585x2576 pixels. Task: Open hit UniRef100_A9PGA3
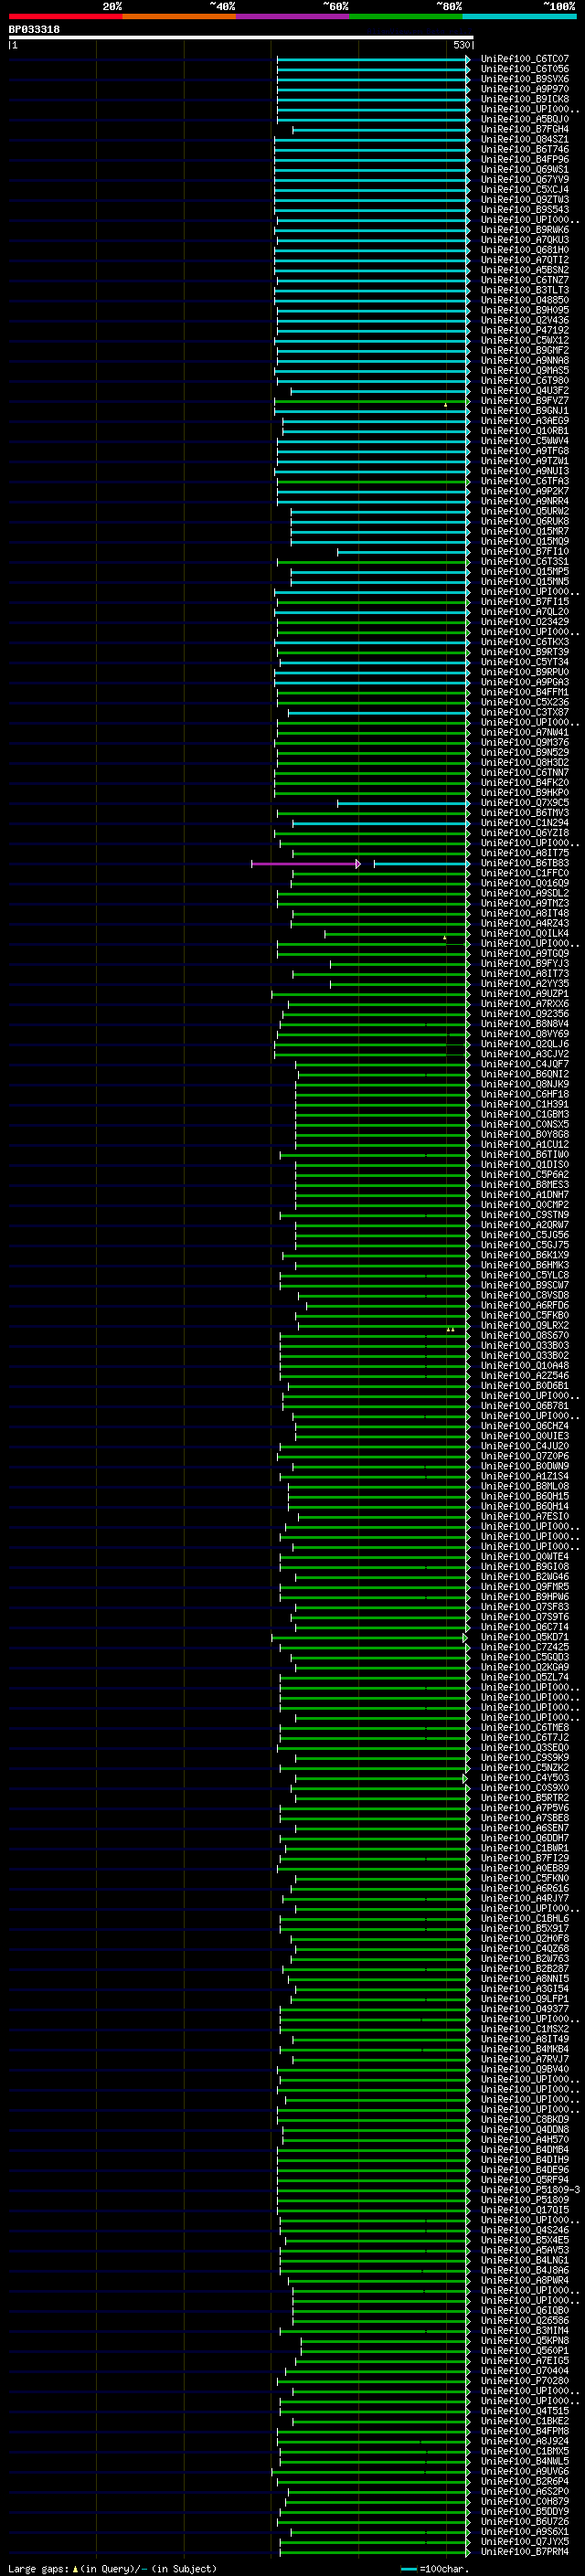click(524, 682)
